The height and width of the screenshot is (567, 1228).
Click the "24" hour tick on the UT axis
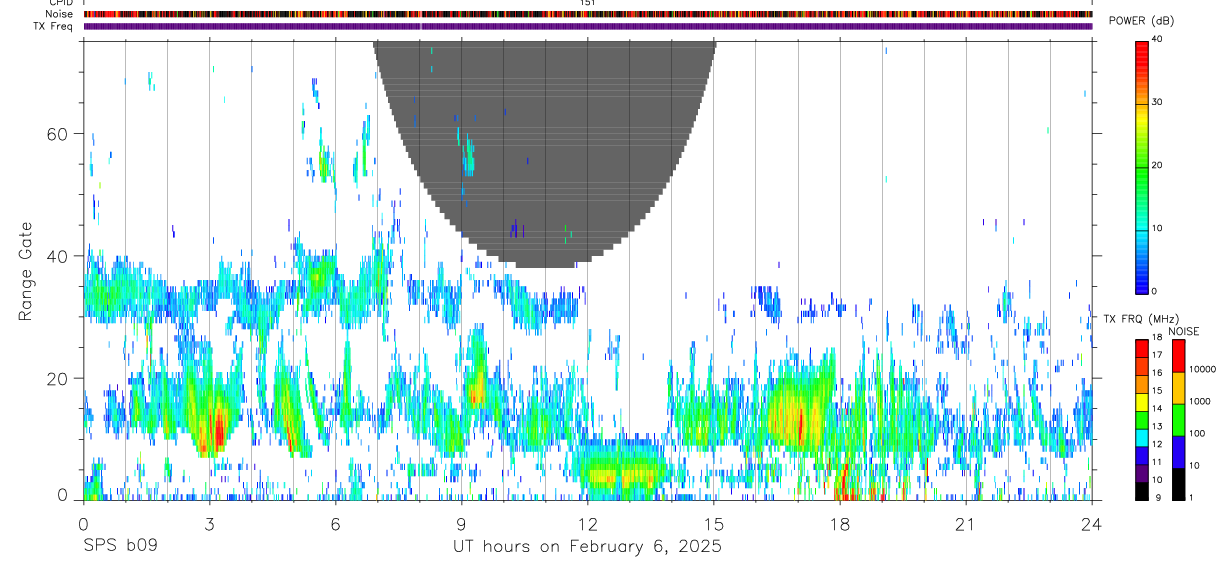click(x=1092, y=524)
